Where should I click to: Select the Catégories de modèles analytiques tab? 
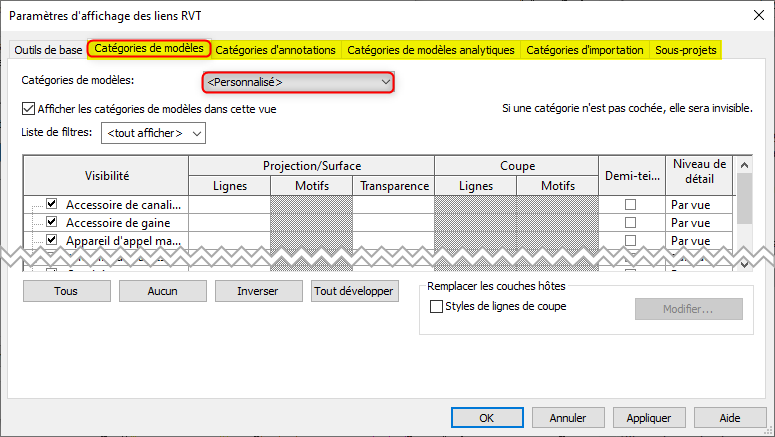[x=430, y=50]
